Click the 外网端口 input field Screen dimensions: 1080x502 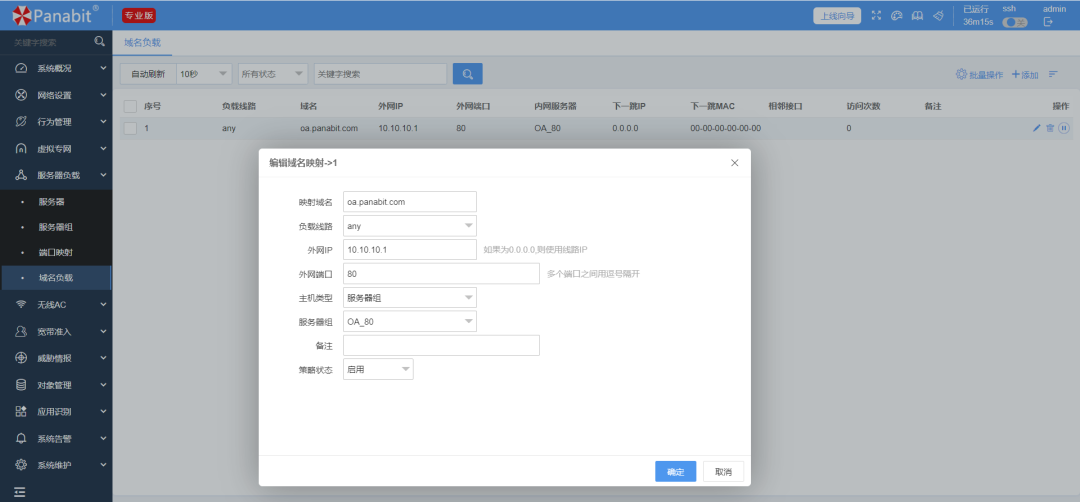point(441,273)
